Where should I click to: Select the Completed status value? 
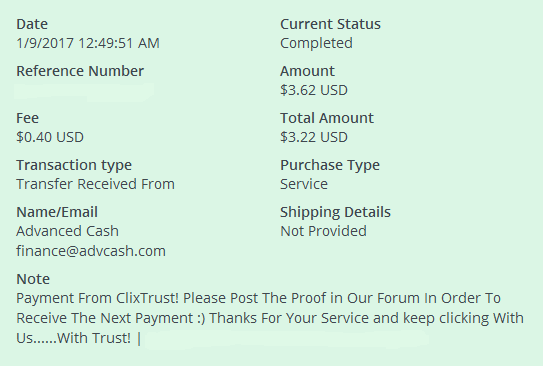click(317, 43)
